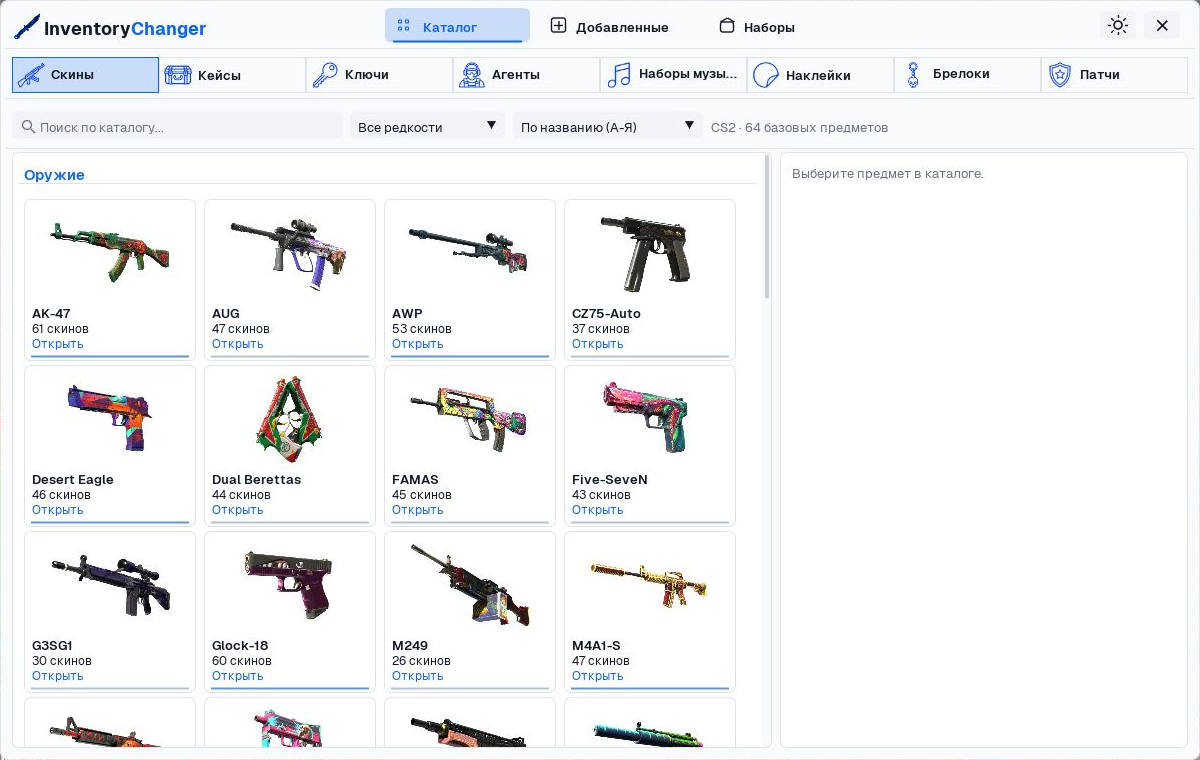Open the Патчи category
The width and height of the screenshot is (1200, 760).
(1114, 75)
